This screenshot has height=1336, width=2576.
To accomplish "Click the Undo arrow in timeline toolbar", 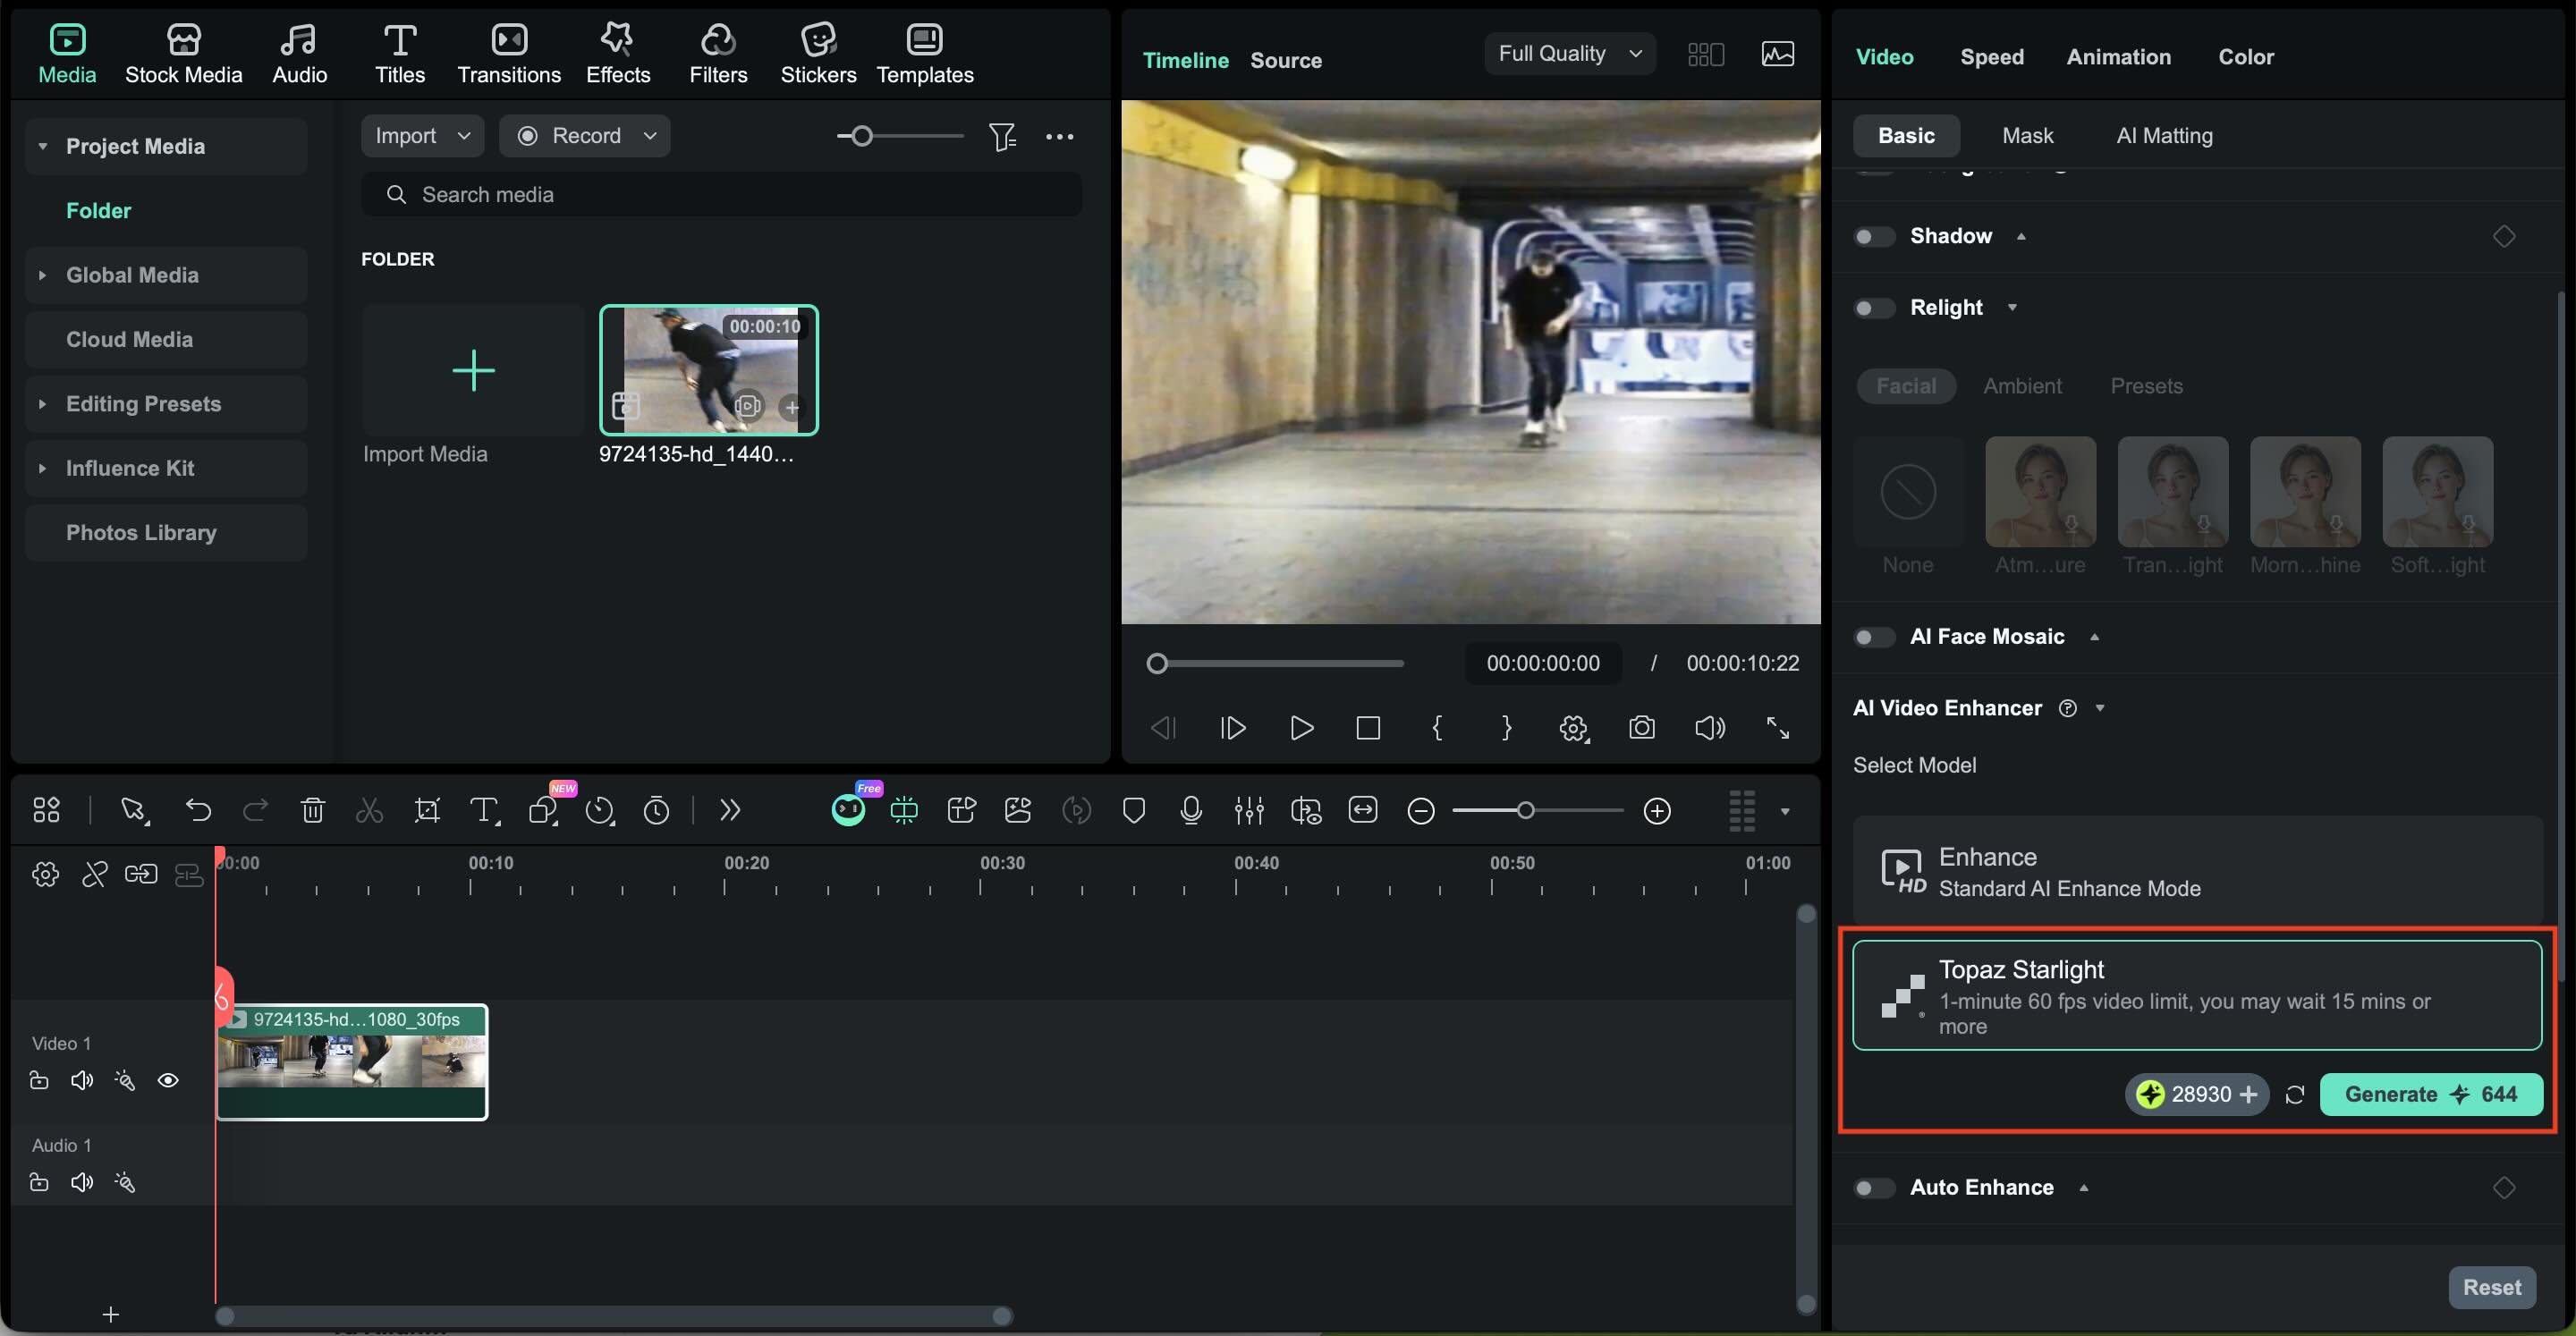I will (198, 810).
